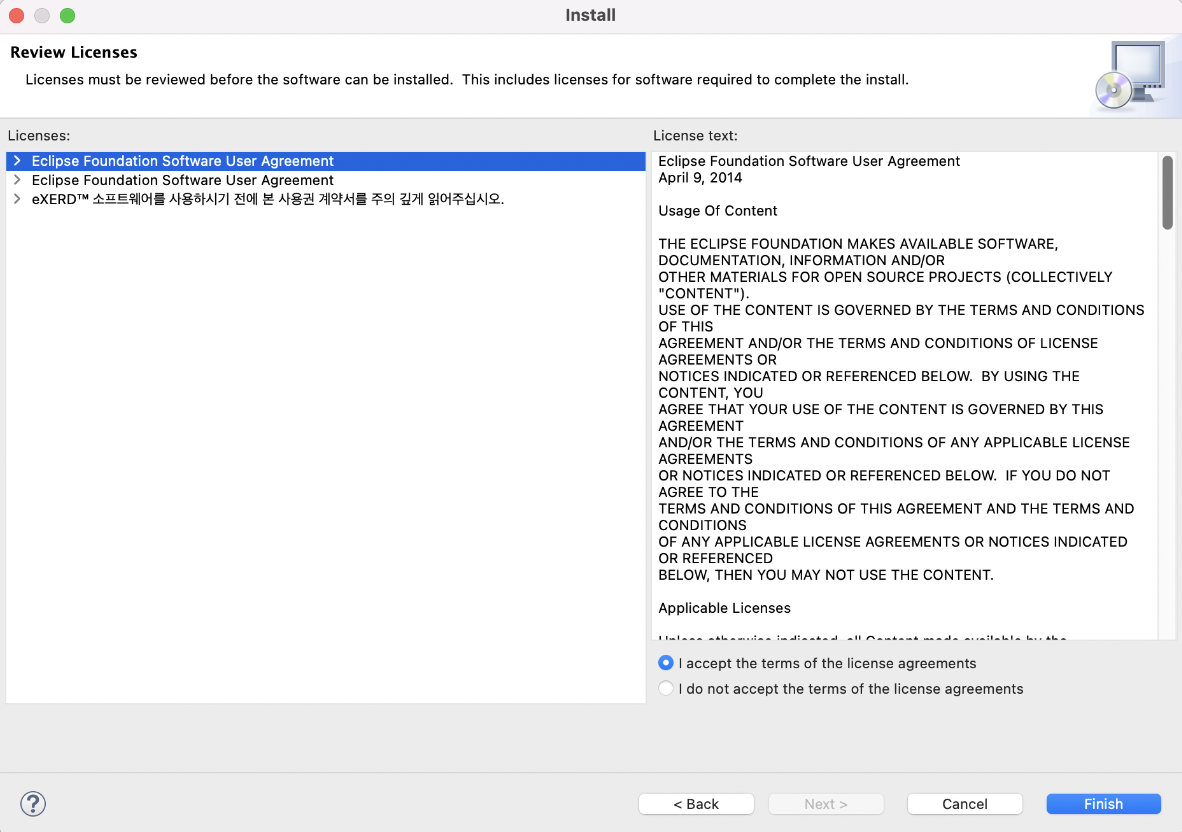Click the 'Applicable Licenses' heading text

pos(724,608)
